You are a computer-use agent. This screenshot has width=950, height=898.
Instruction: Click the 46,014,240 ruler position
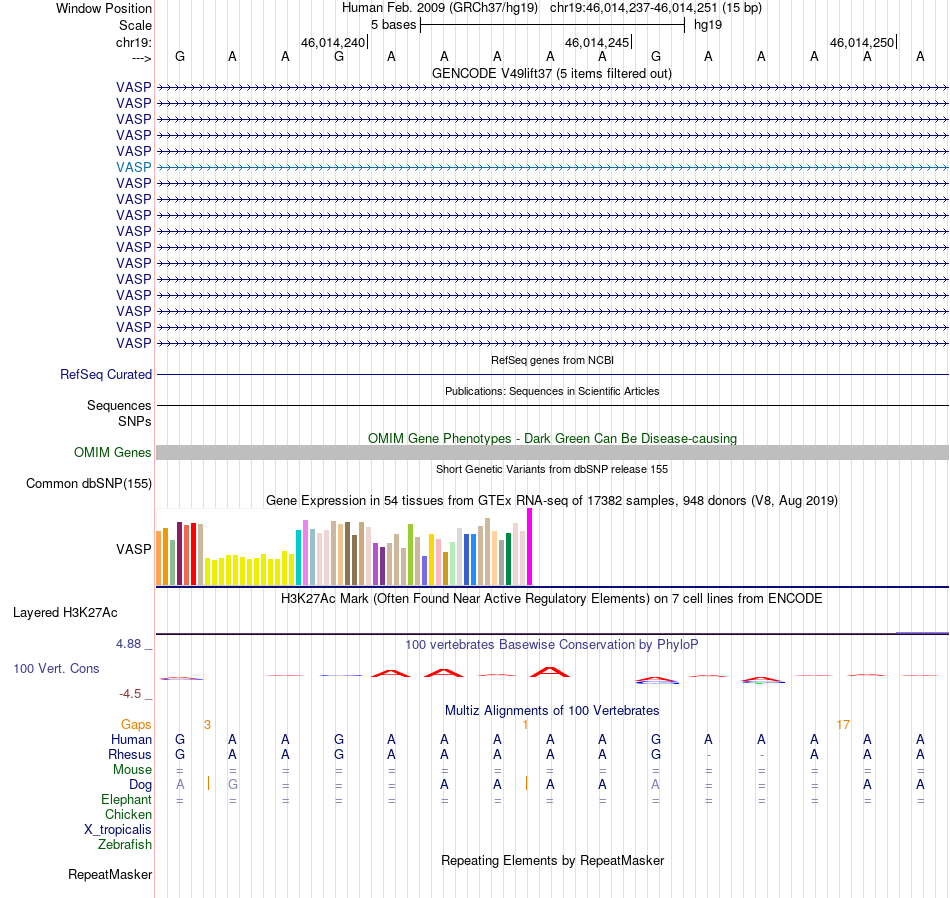(333, 42)
